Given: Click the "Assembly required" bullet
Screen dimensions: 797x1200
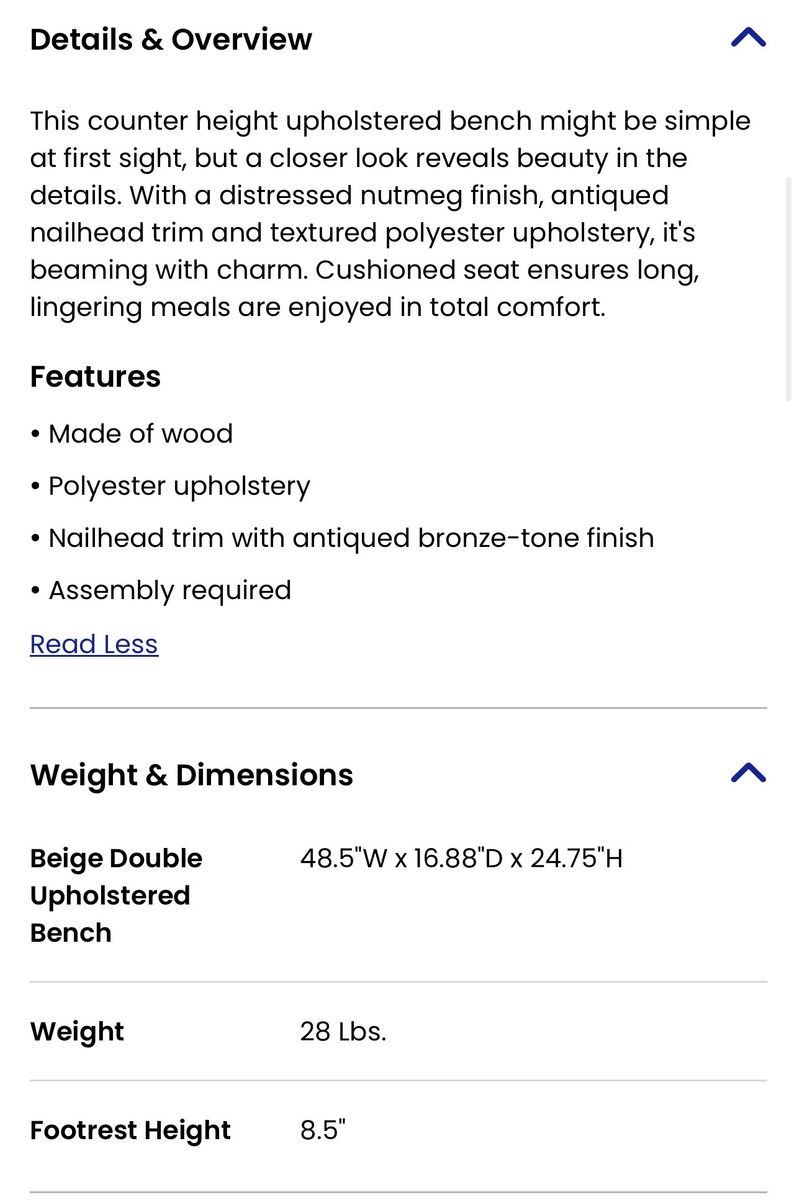Looking at the screenshot, I should pyautogui.click(x=169, y=590).
